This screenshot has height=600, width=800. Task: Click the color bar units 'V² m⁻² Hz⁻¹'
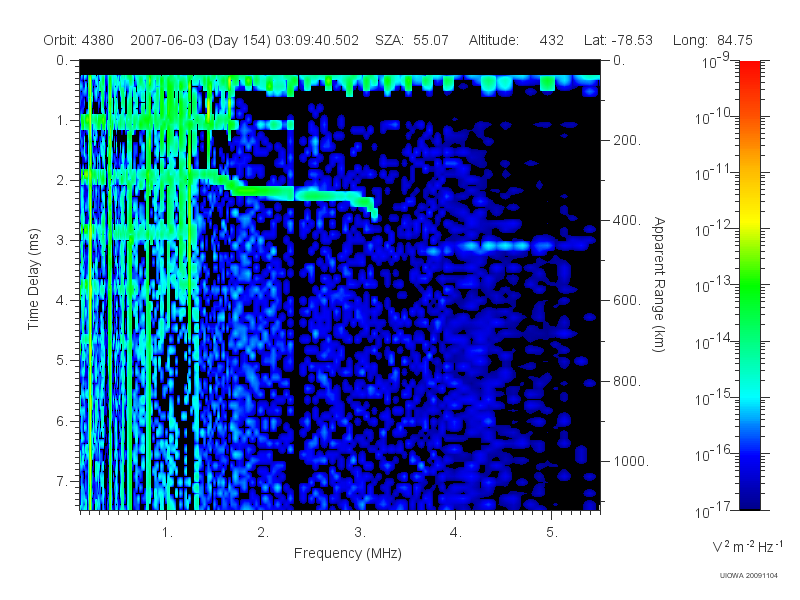click(747, 546)
